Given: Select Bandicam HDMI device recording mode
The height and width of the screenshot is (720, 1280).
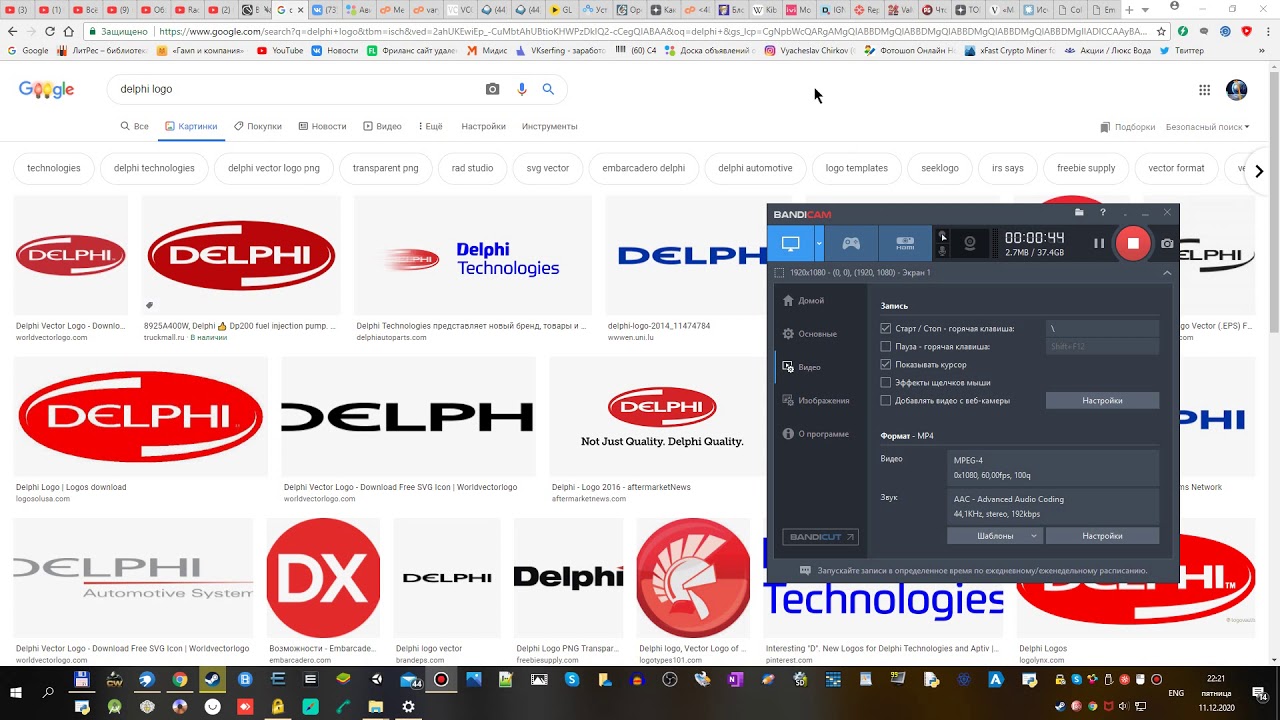Looking at the screenshot, I should click(905, 243).
